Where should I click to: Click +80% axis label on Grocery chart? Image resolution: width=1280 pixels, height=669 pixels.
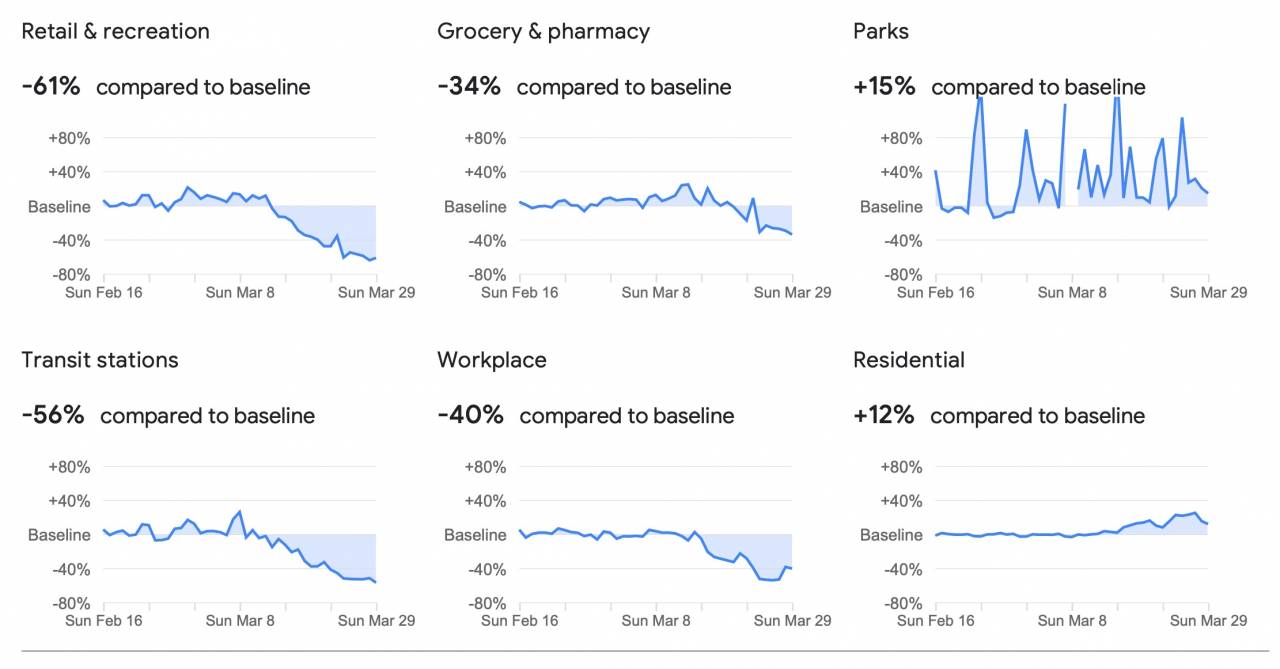pos(486,138)
